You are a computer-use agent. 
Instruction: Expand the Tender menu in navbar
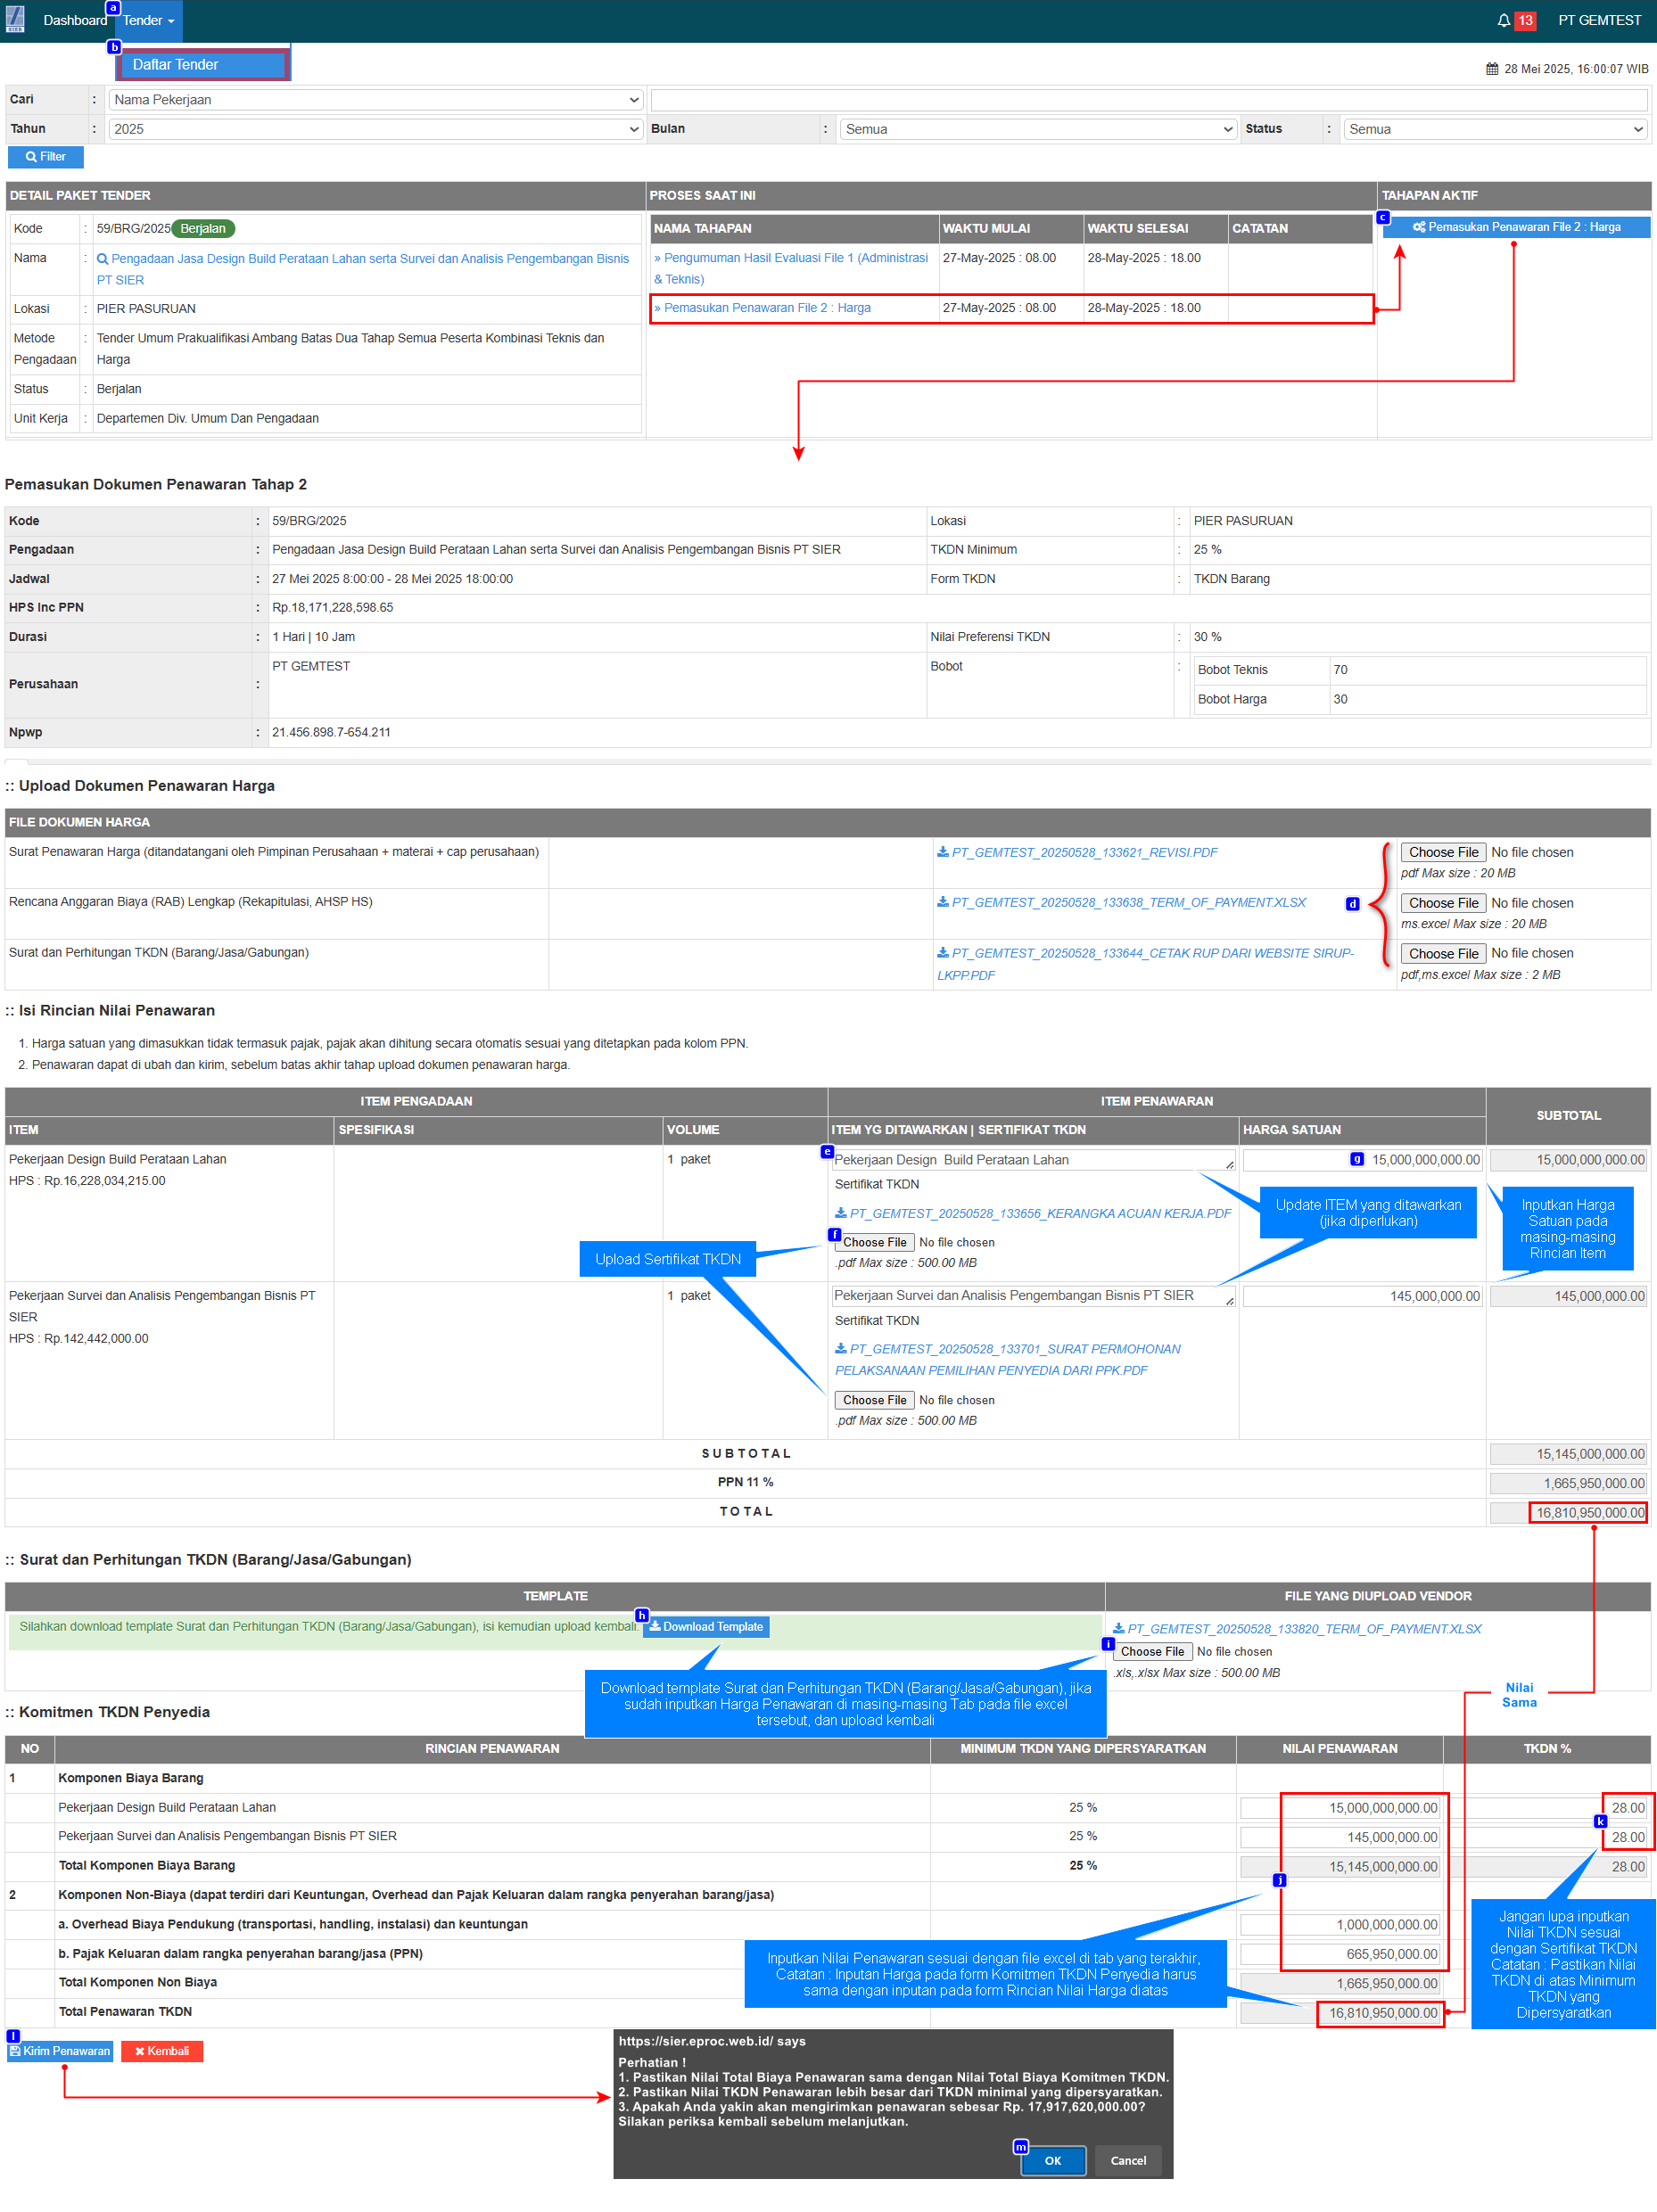point(149,20)
